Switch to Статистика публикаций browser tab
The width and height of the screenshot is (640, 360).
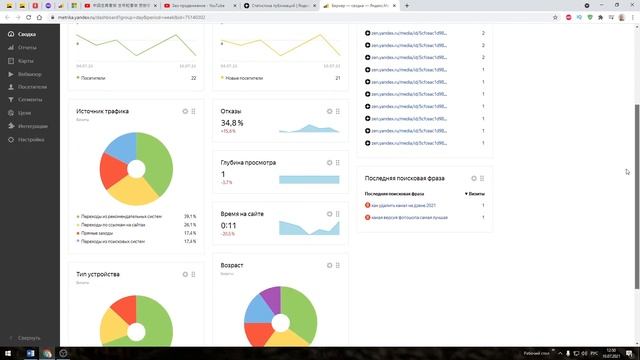280,6
